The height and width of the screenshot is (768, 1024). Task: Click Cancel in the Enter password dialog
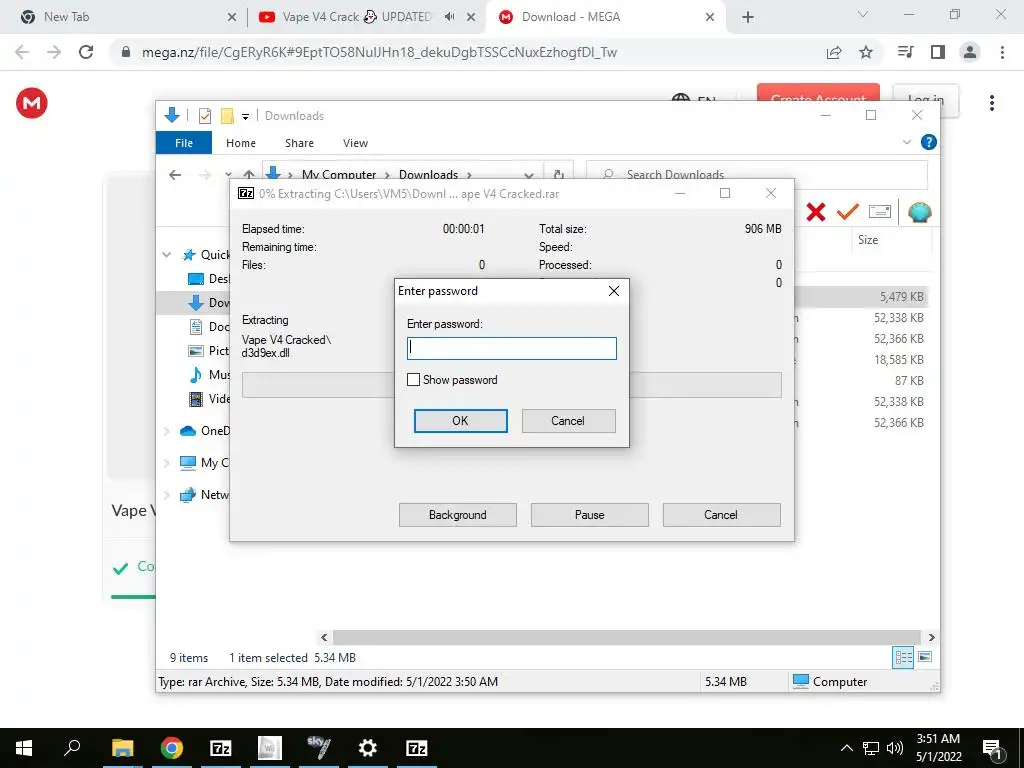click(x=568, y=421)
